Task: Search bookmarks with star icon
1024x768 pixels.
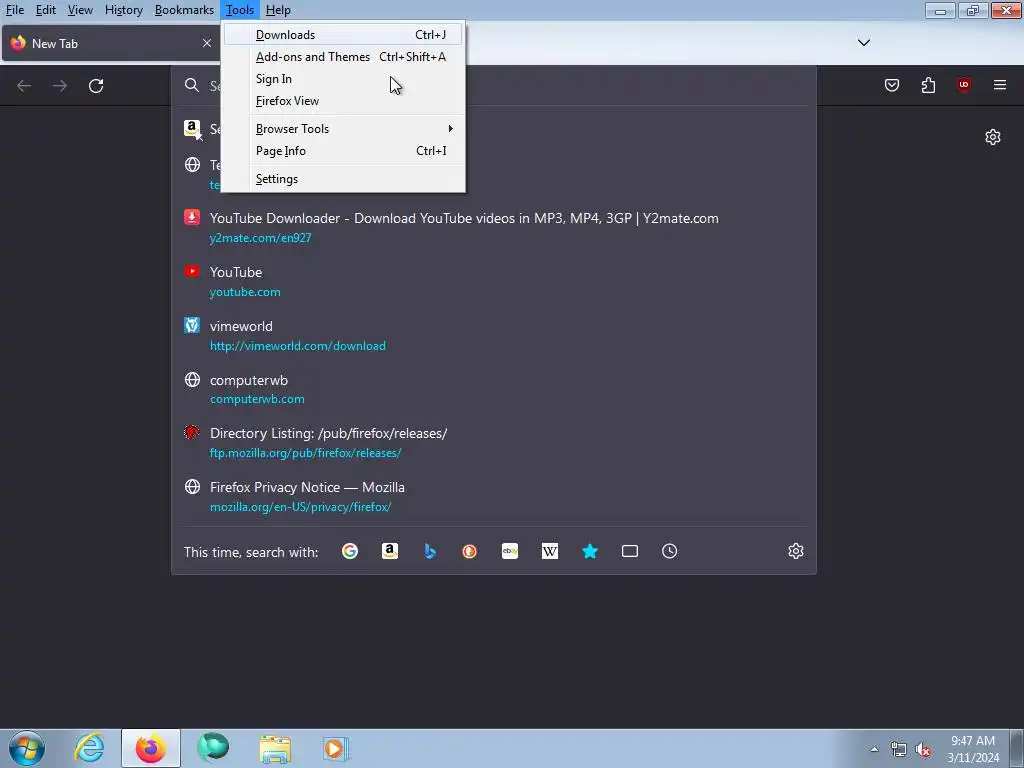Action: [590, 551]
